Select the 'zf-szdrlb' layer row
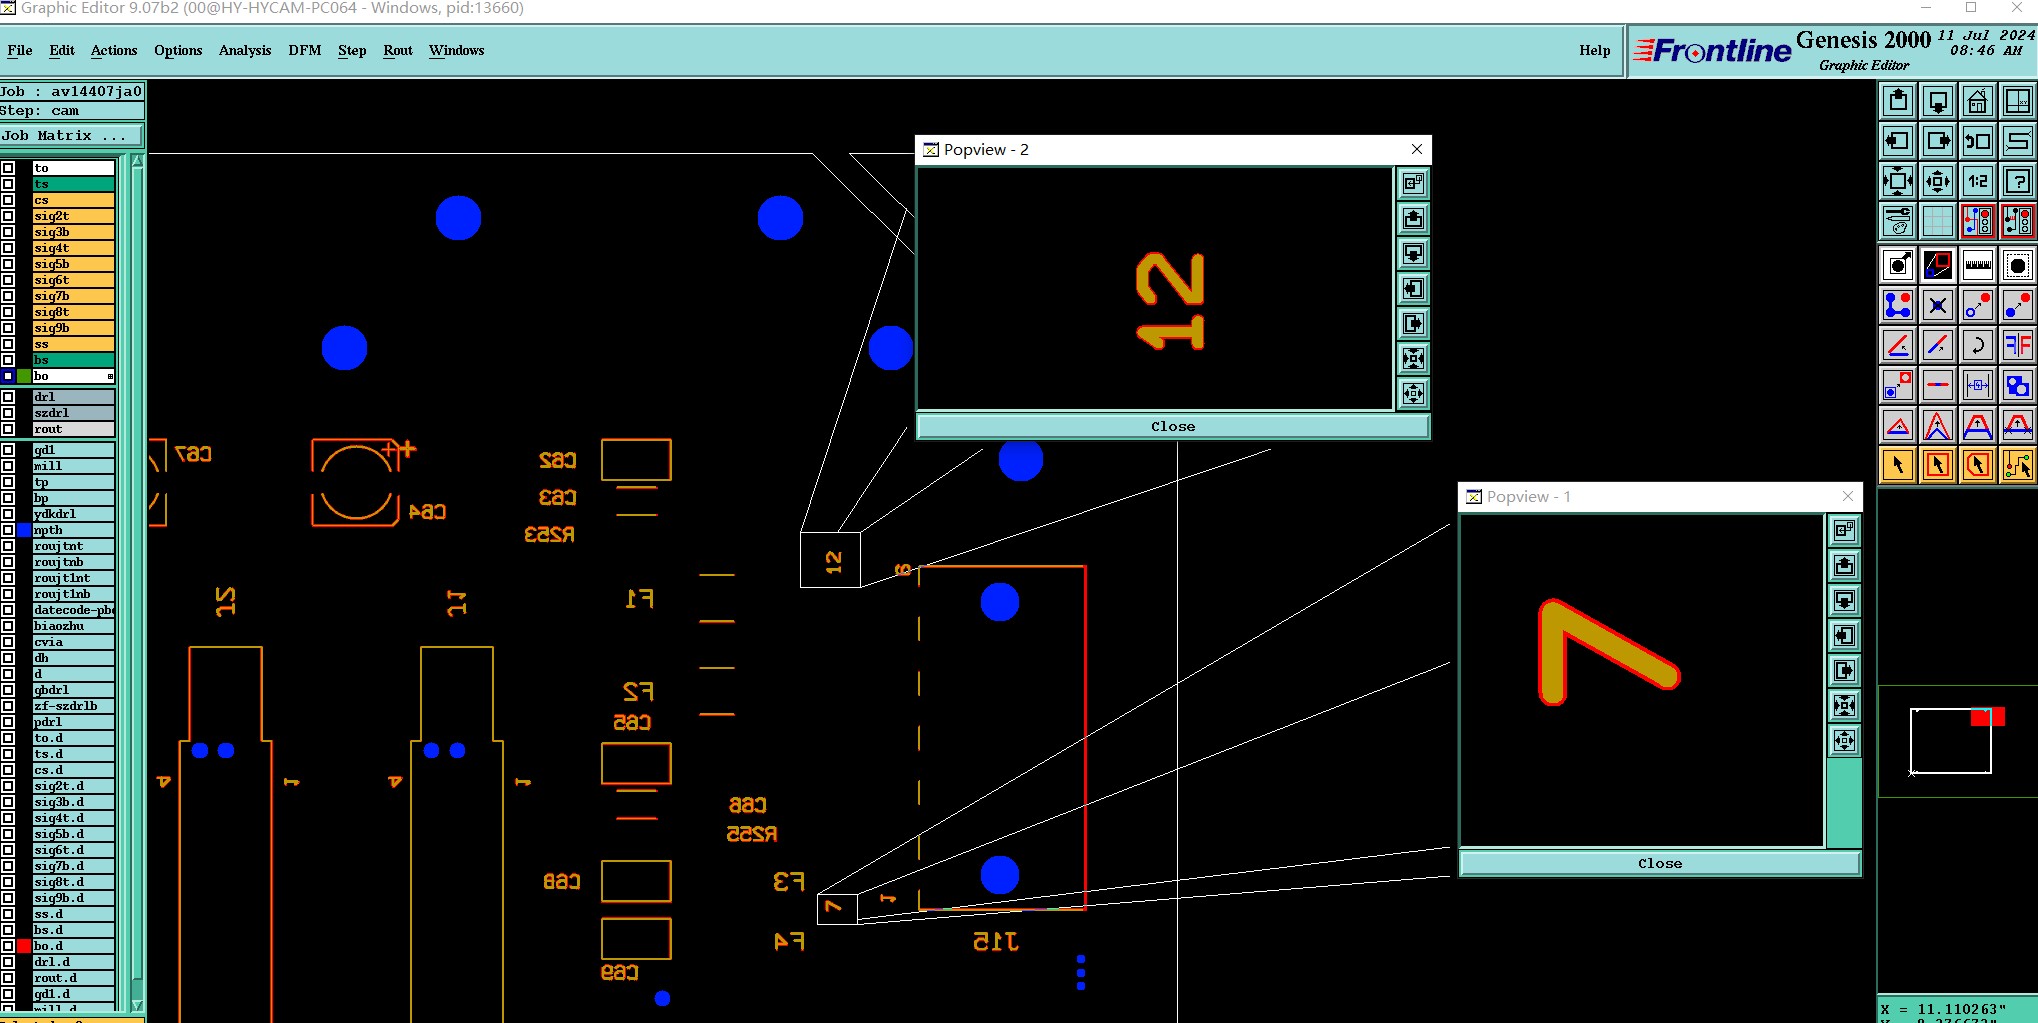The image size is (2038, 1023). [73, 706]
